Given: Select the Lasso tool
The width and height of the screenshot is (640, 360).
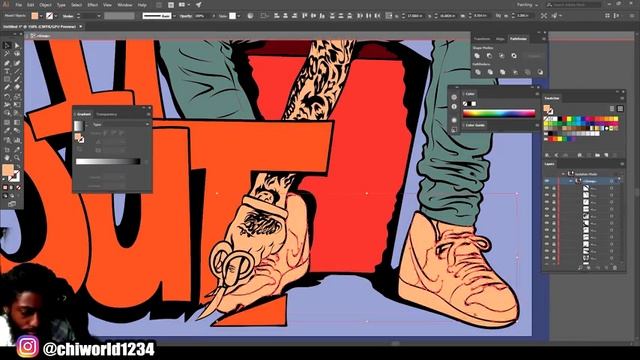Looking at the screenshot, I should tap(17, 54).
